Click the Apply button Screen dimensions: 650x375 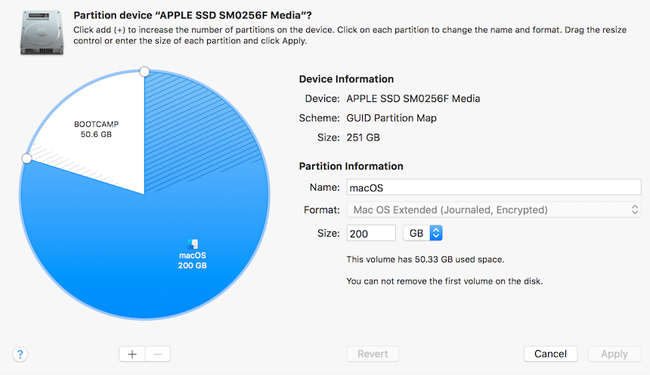(x=614, y=354)
